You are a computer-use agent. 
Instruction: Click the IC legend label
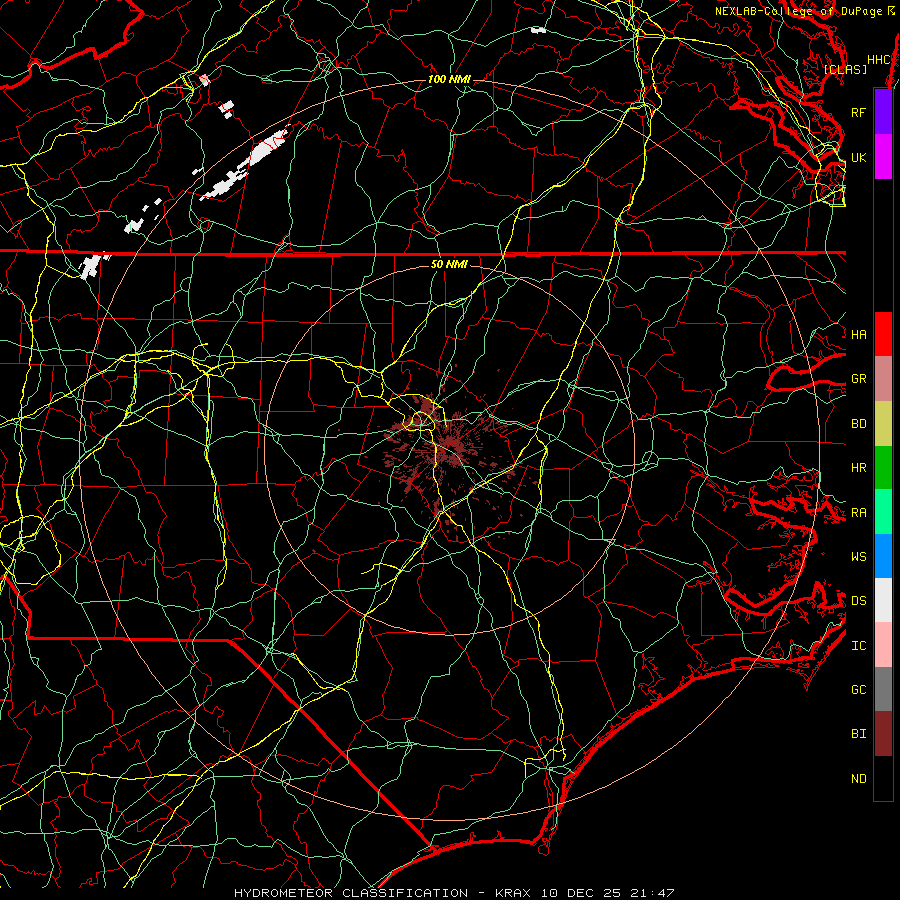tap(858, 646)
